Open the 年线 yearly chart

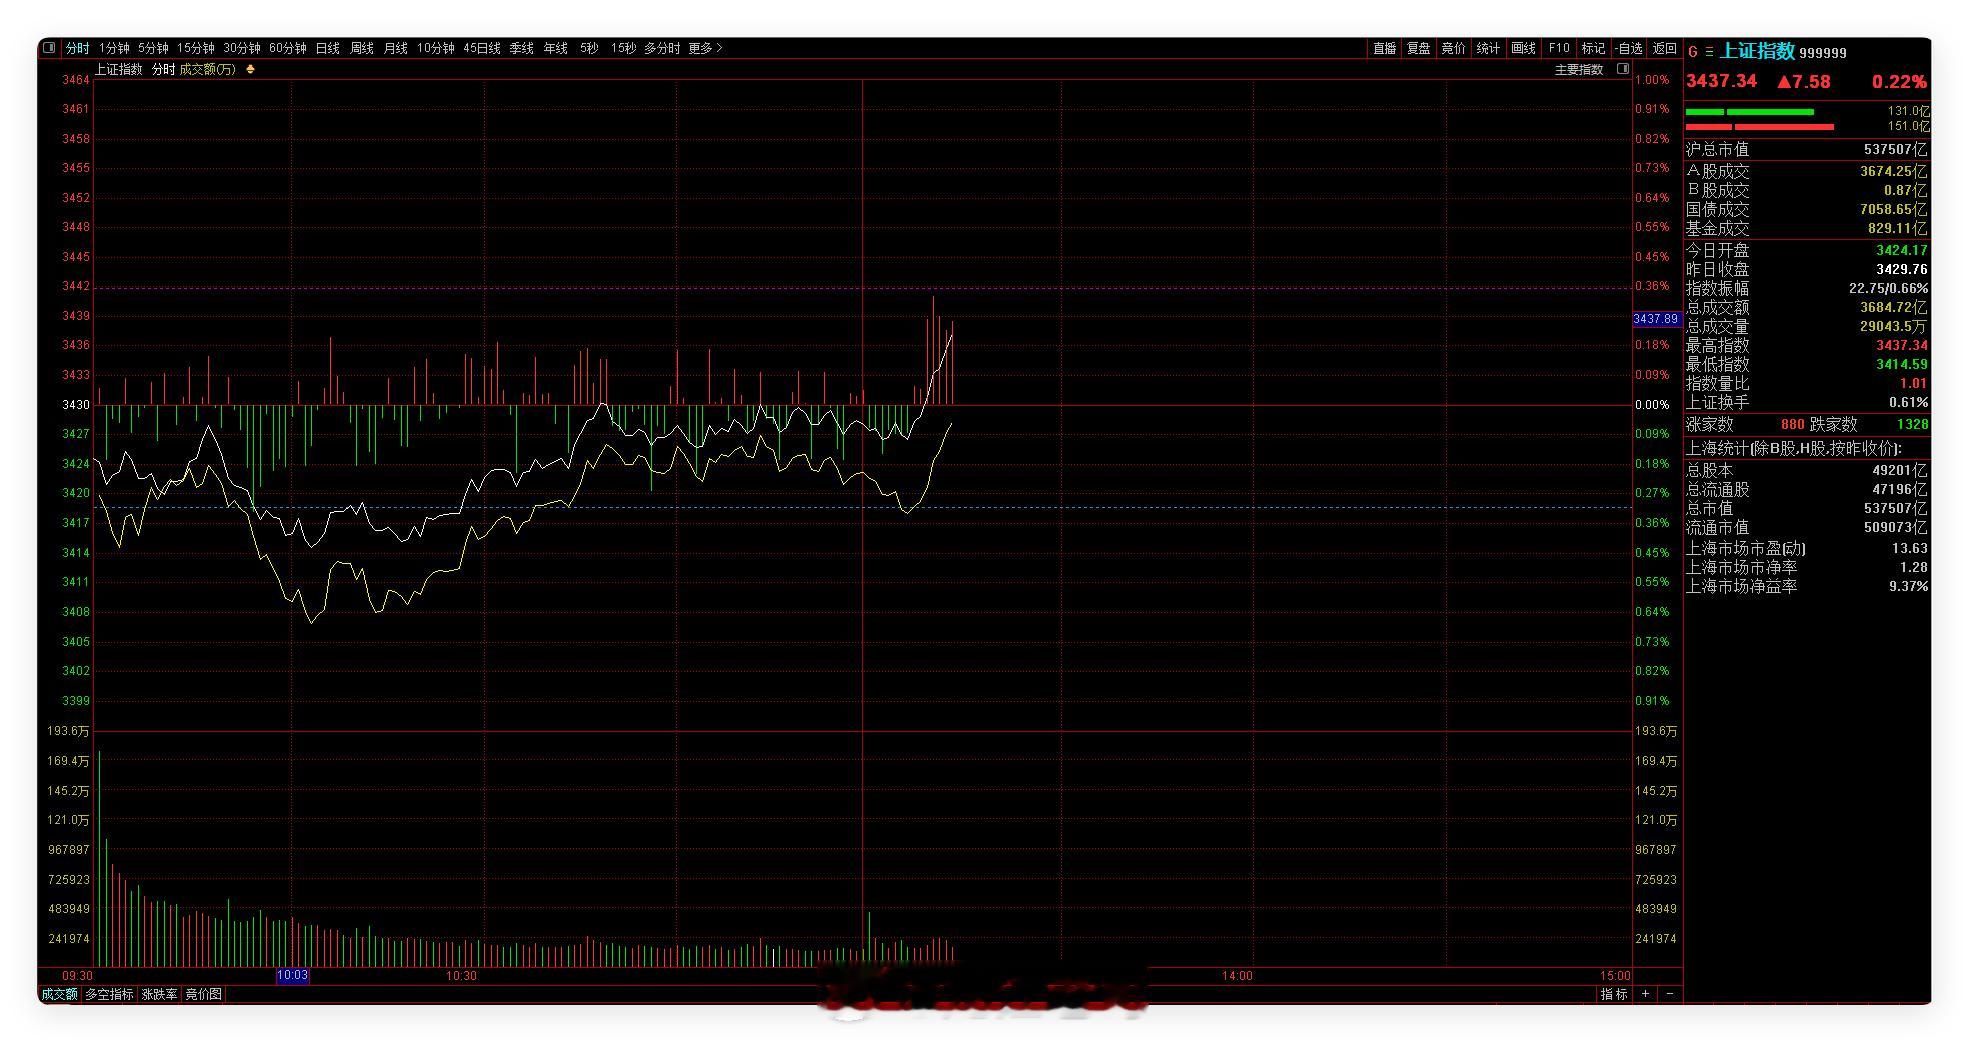556,48
